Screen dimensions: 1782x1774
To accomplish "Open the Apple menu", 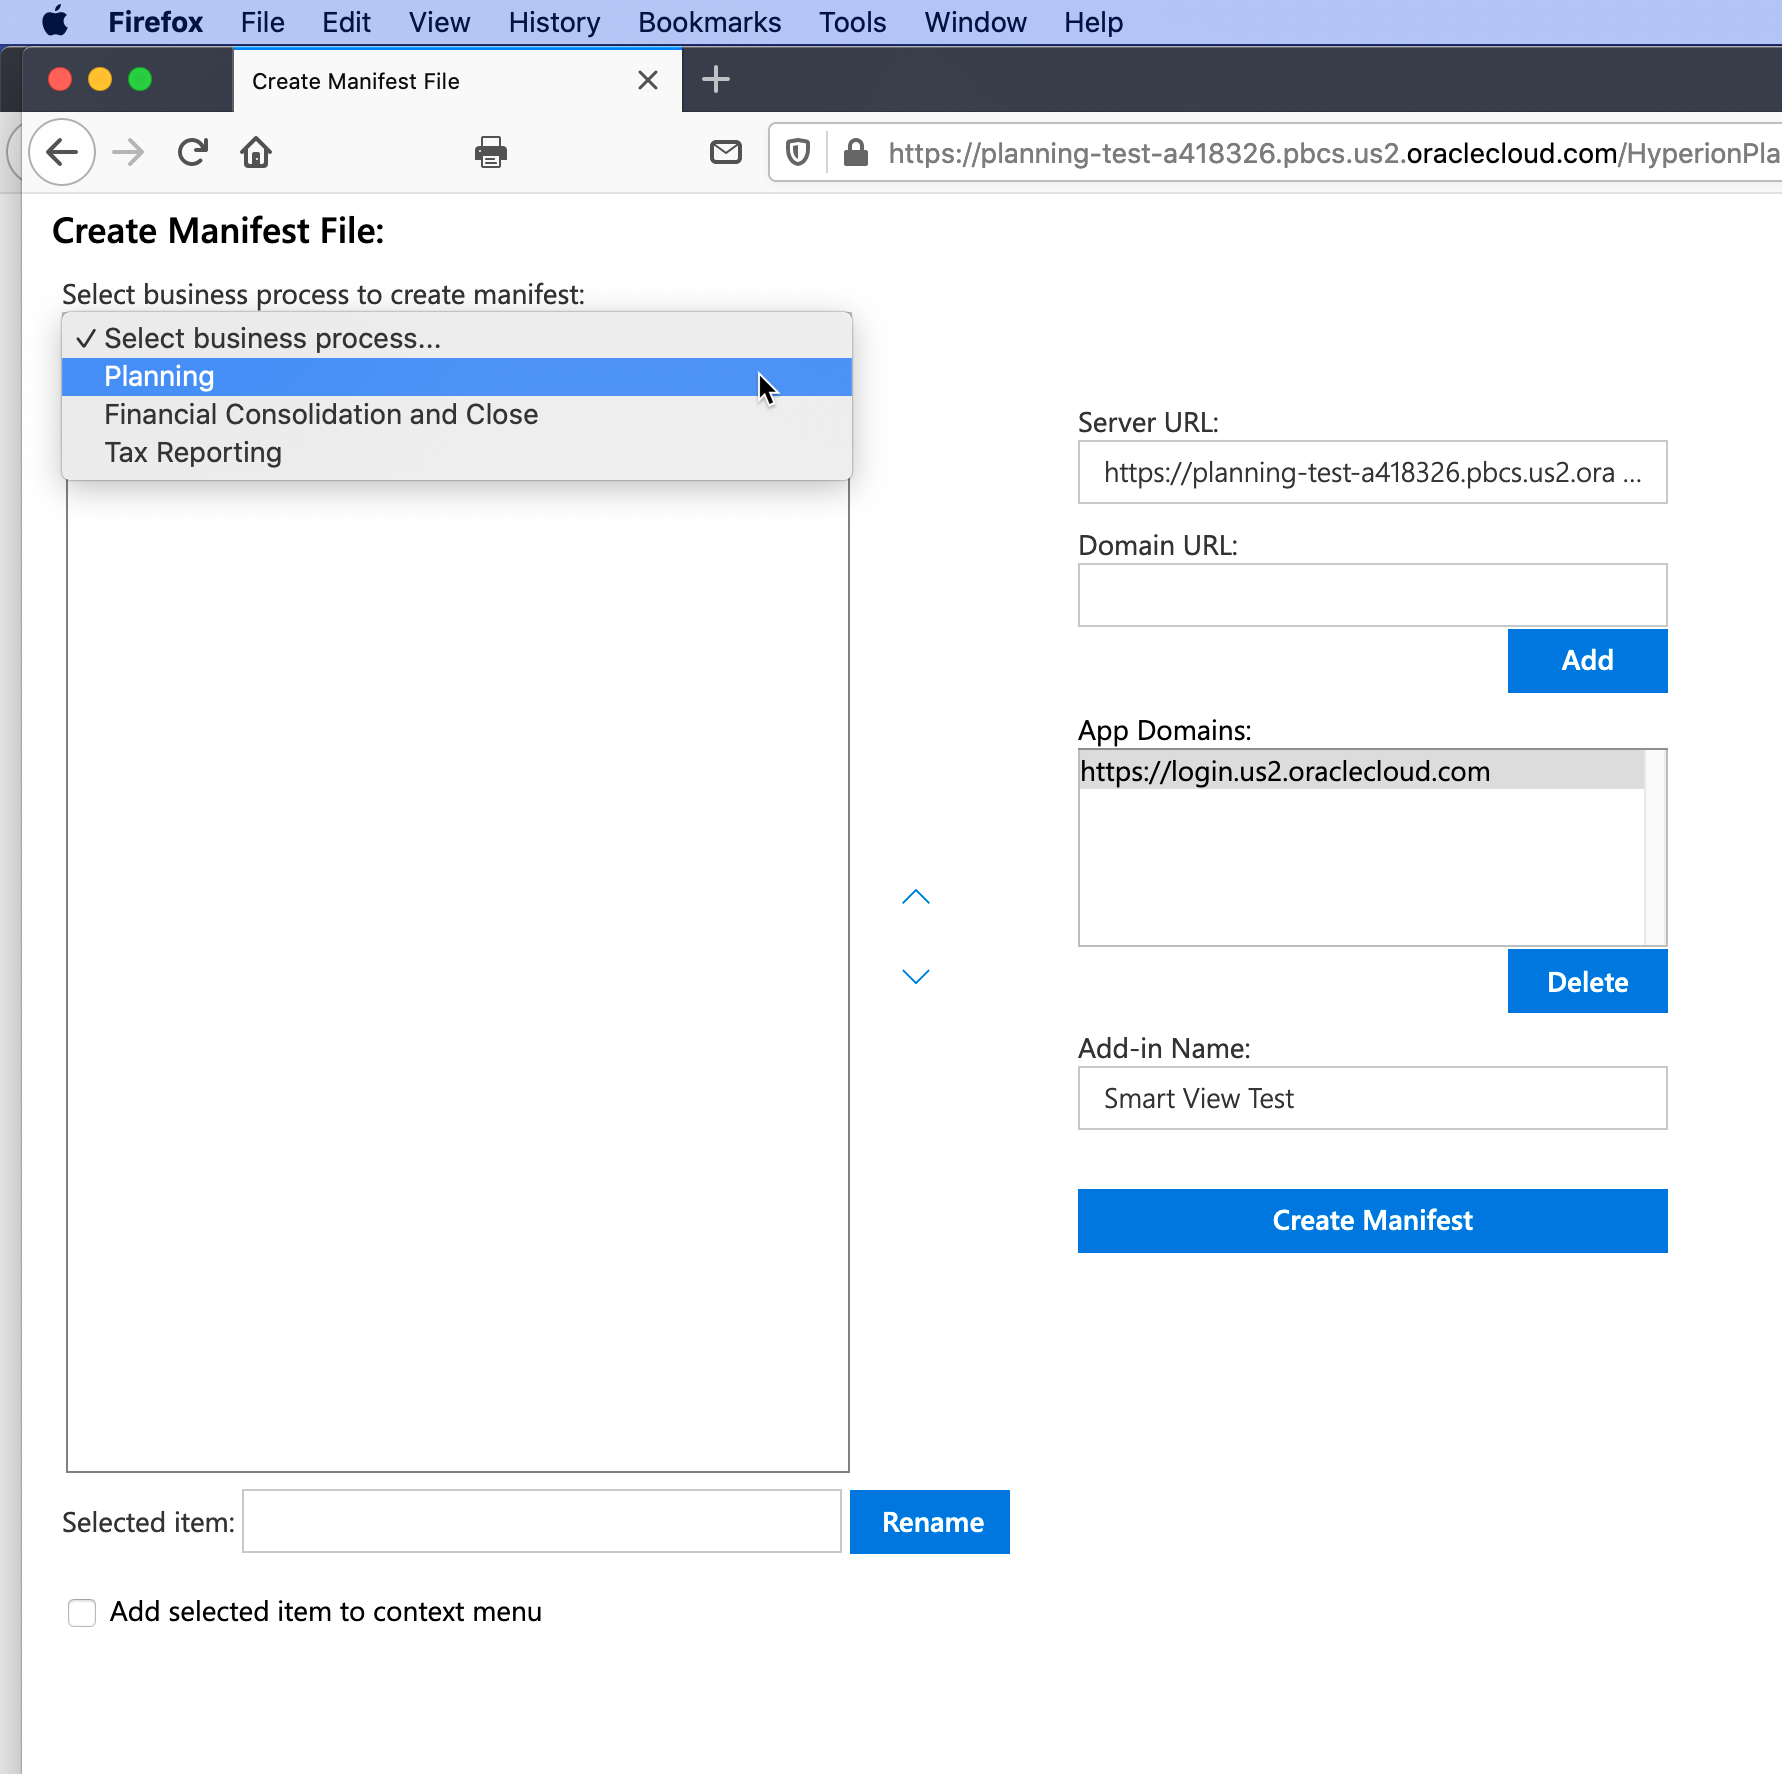I will click(56, 21).
